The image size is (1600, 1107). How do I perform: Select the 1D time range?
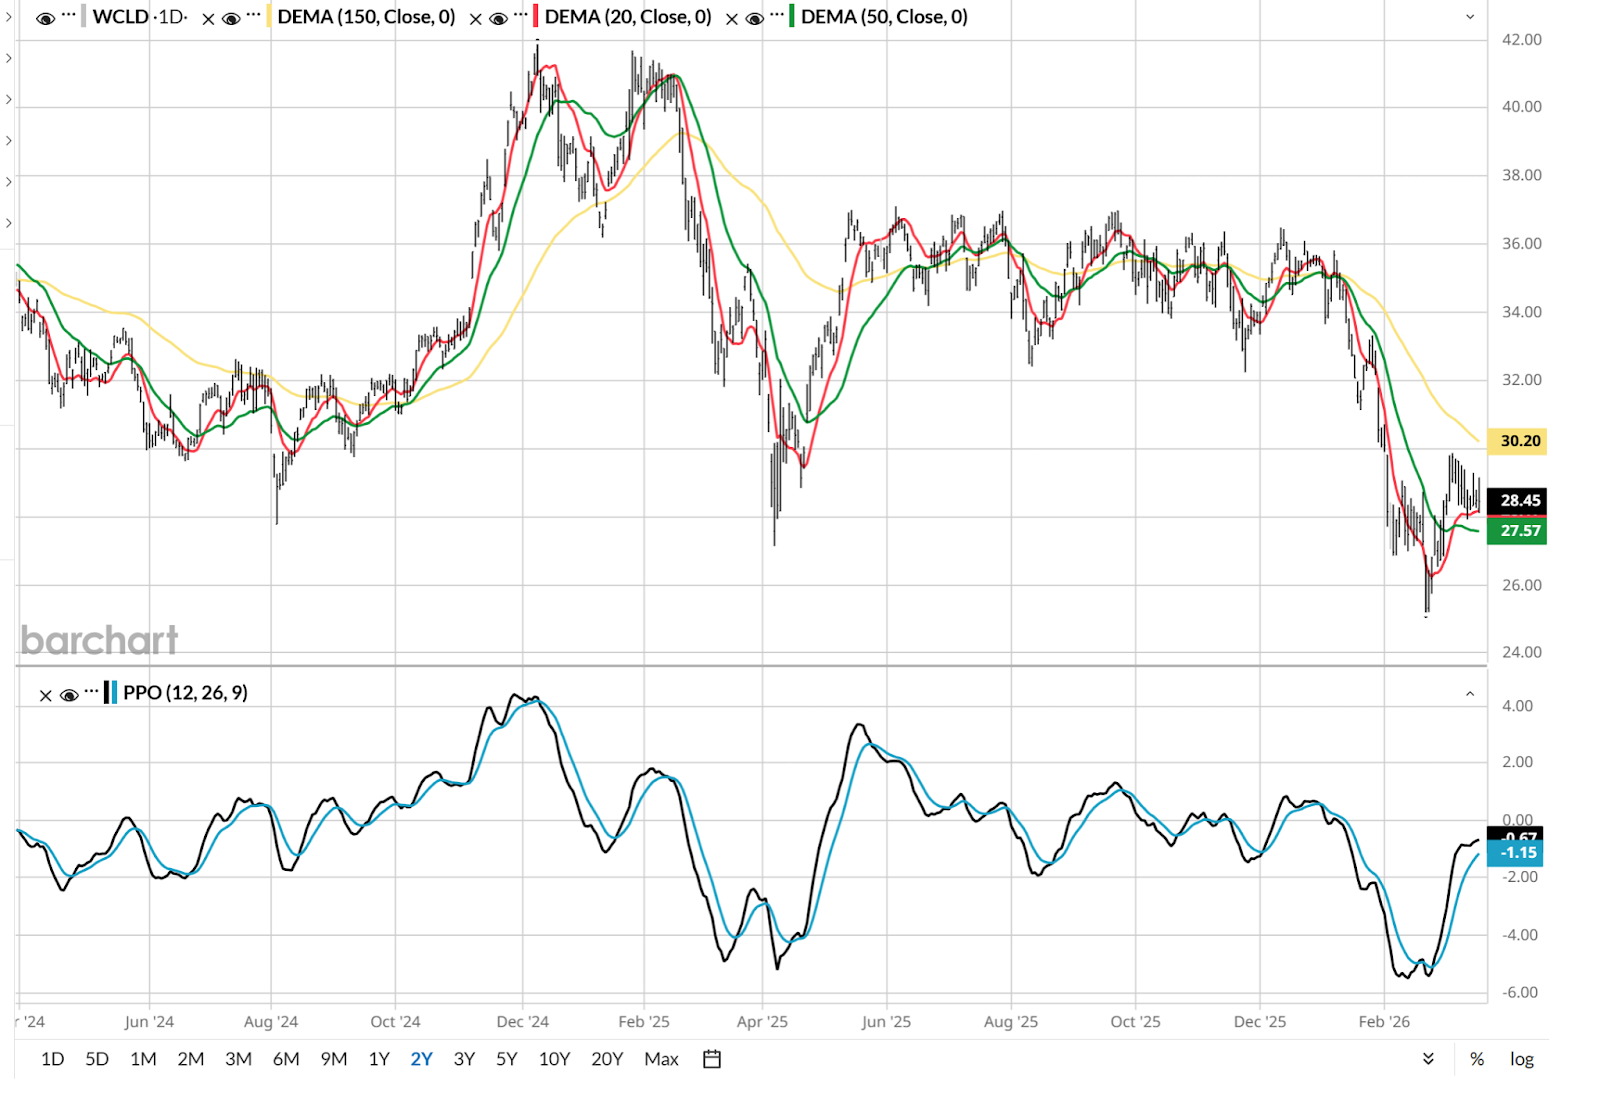[x=53, y=1059]
